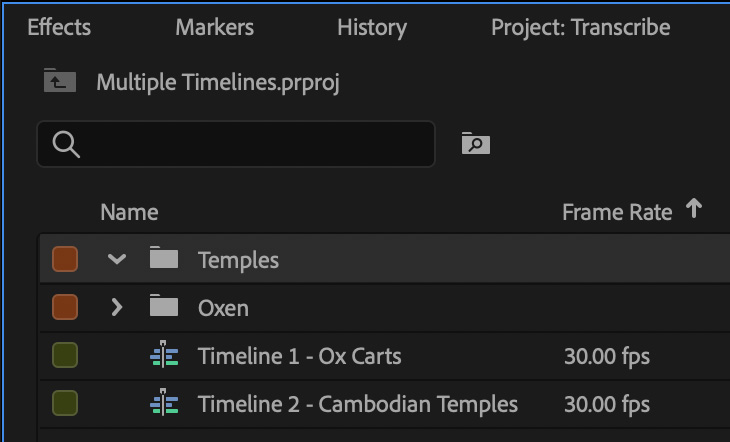Screen dimensions: 730x442
Task: Expand the Oxen bin chevron
Action: (117, 307)
